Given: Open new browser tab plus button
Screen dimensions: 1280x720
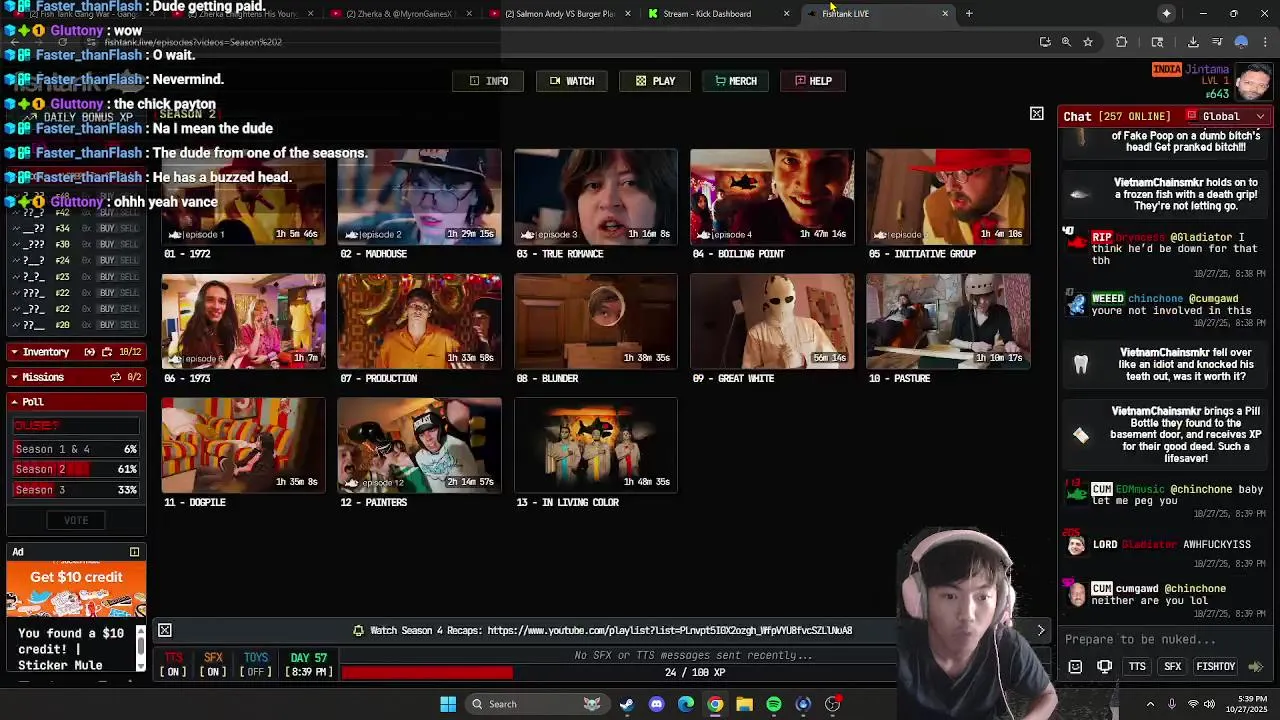Looking at the screenshot, I should pyautogui.click(x=969, y=14).
